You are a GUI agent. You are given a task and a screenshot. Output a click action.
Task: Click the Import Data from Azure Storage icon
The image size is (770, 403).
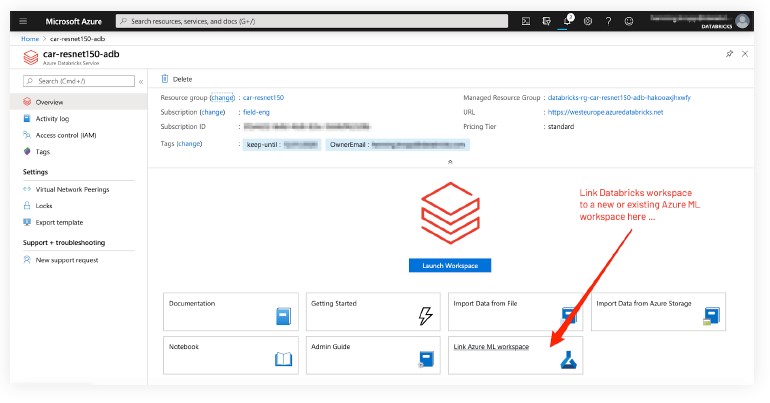[711, 316]
